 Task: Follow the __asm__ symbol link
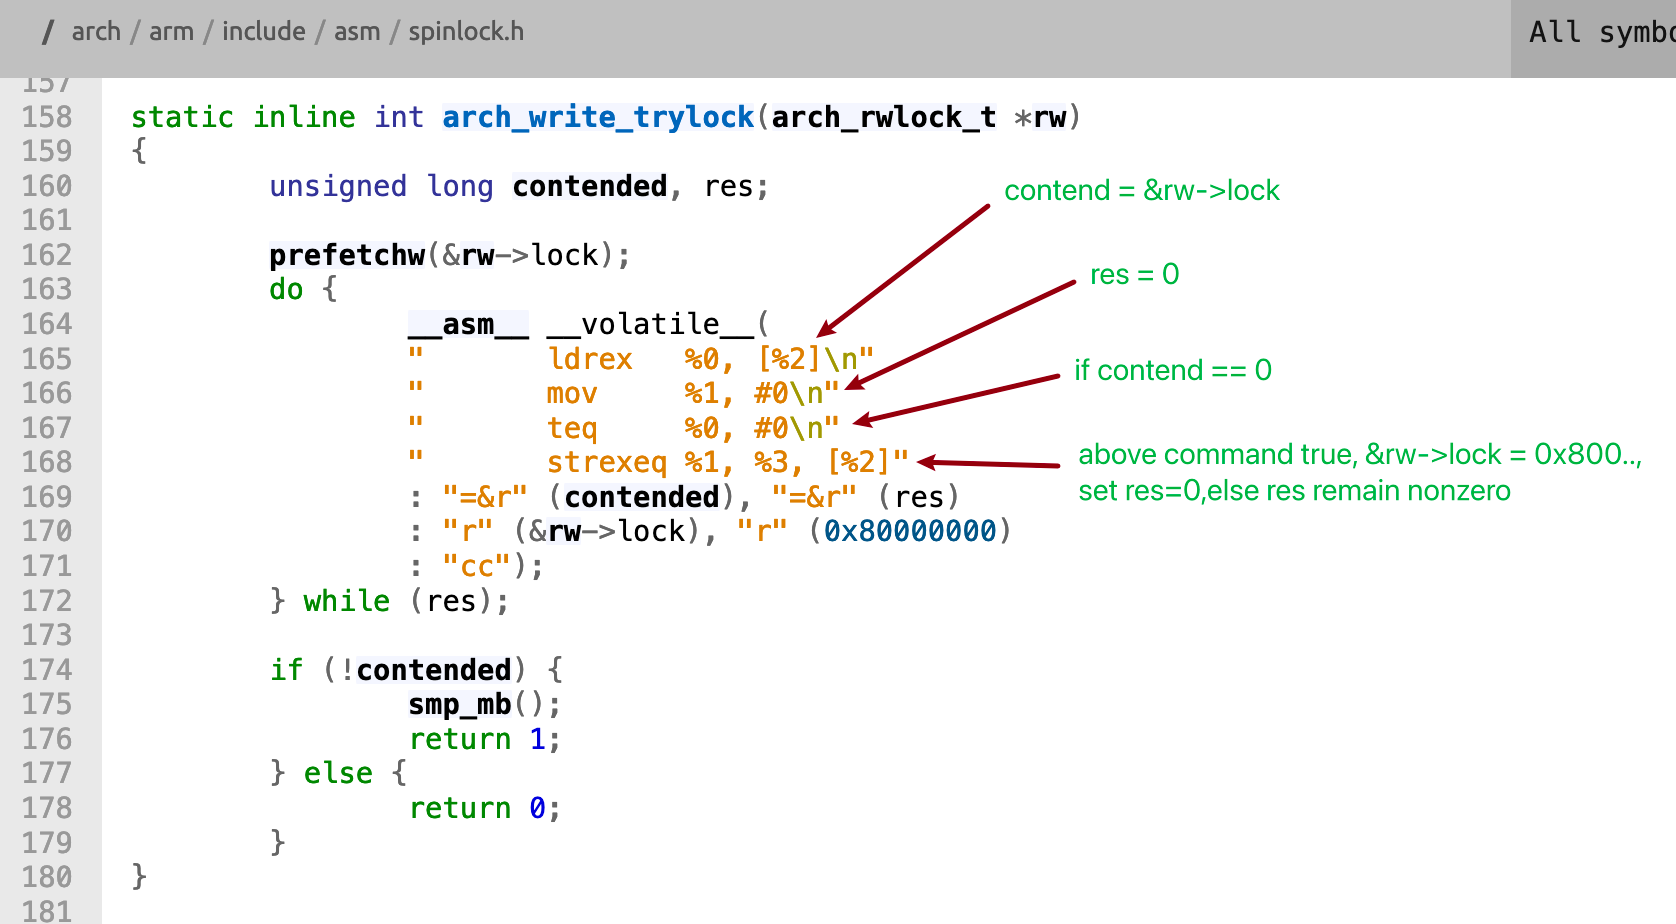pos(468,324)
